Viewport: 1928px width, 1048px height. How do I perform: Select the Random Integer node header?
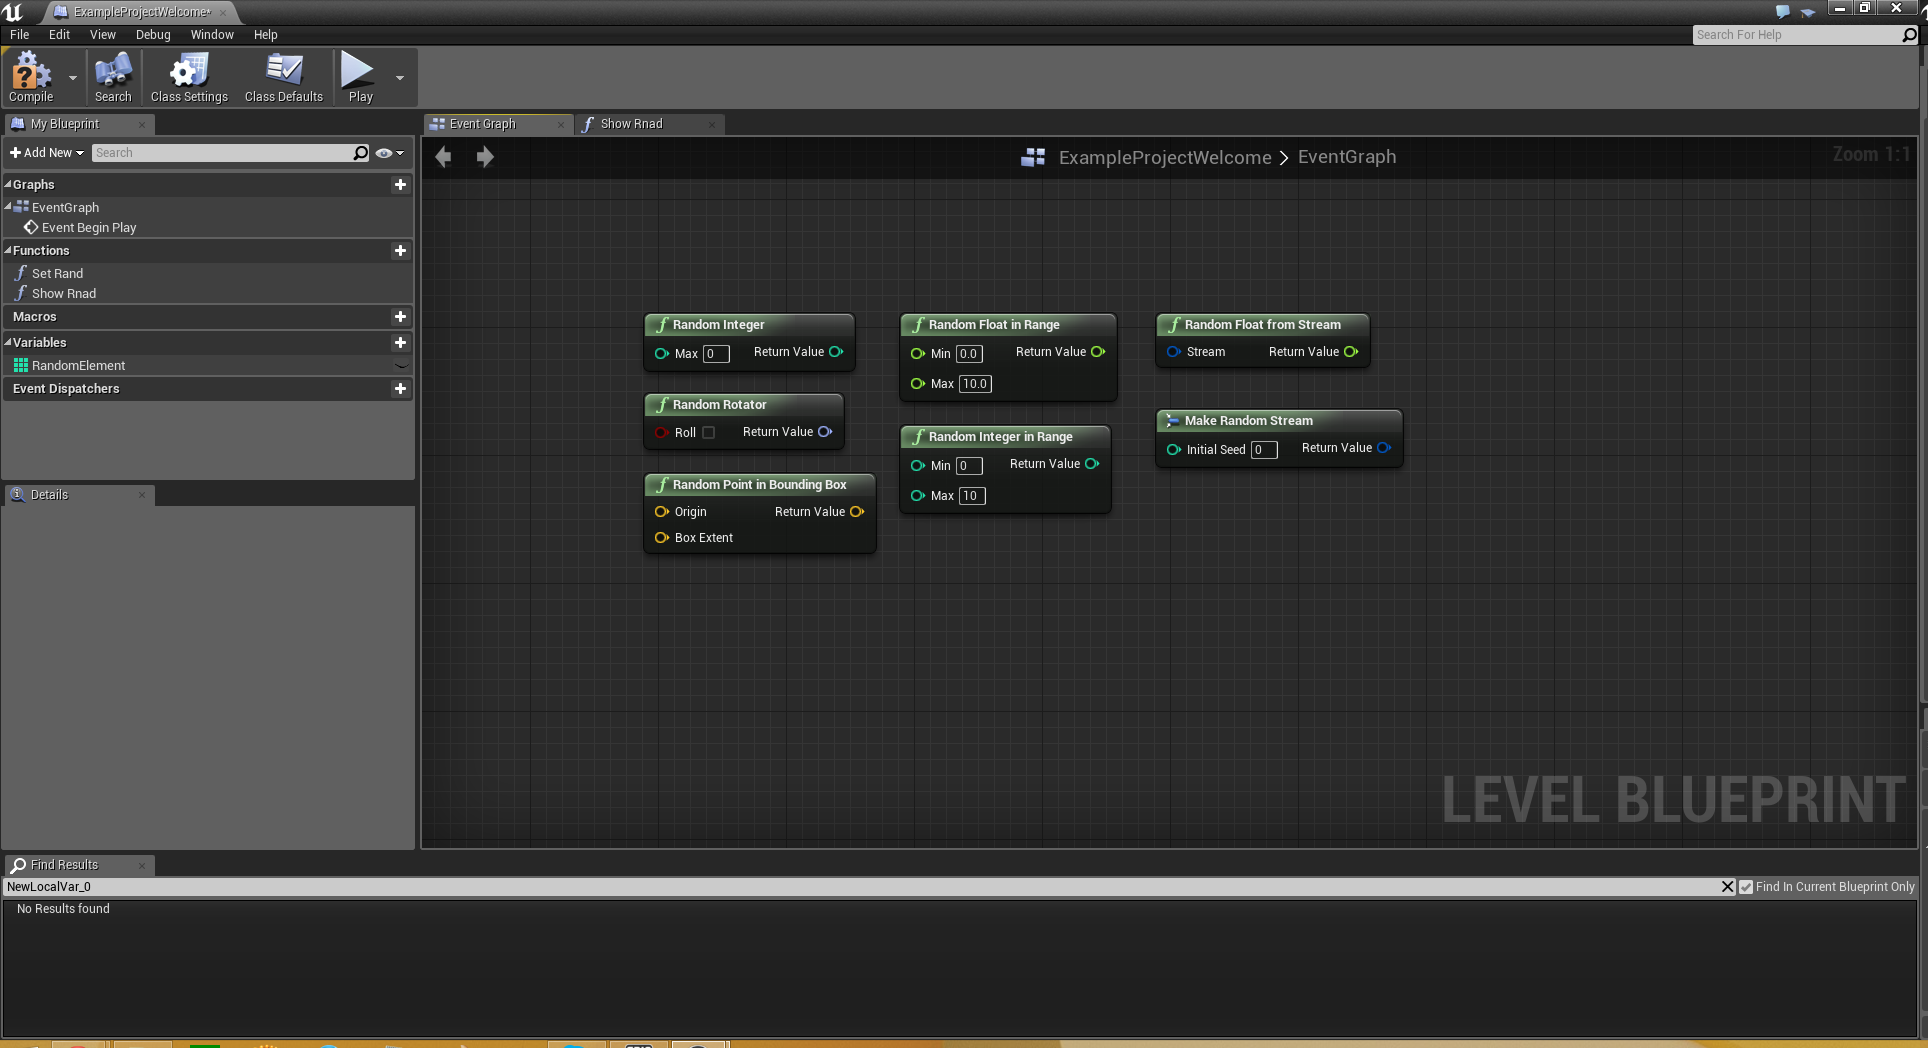coord(749,325)
